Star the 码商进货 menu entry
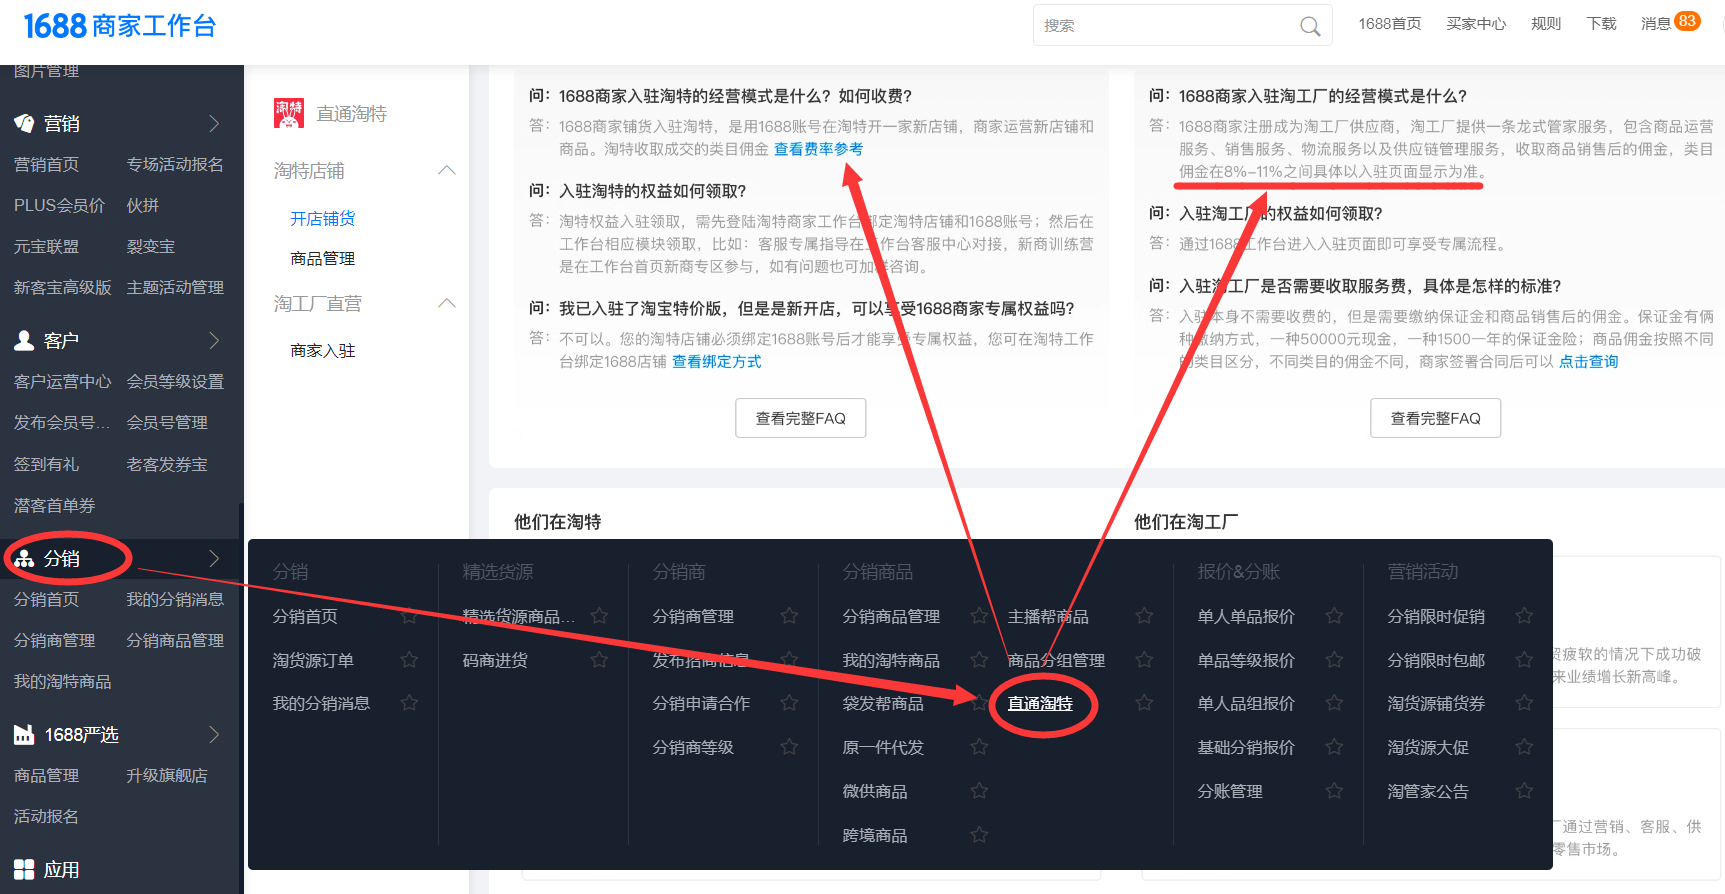Image resolution: width=1725 pixels, height=894 pixels. tap(599, 660)
